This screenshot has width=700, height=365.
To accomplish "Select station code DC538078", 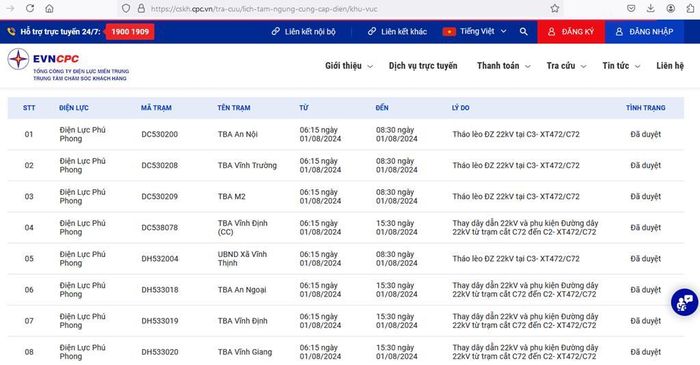I will pos(159,228).
